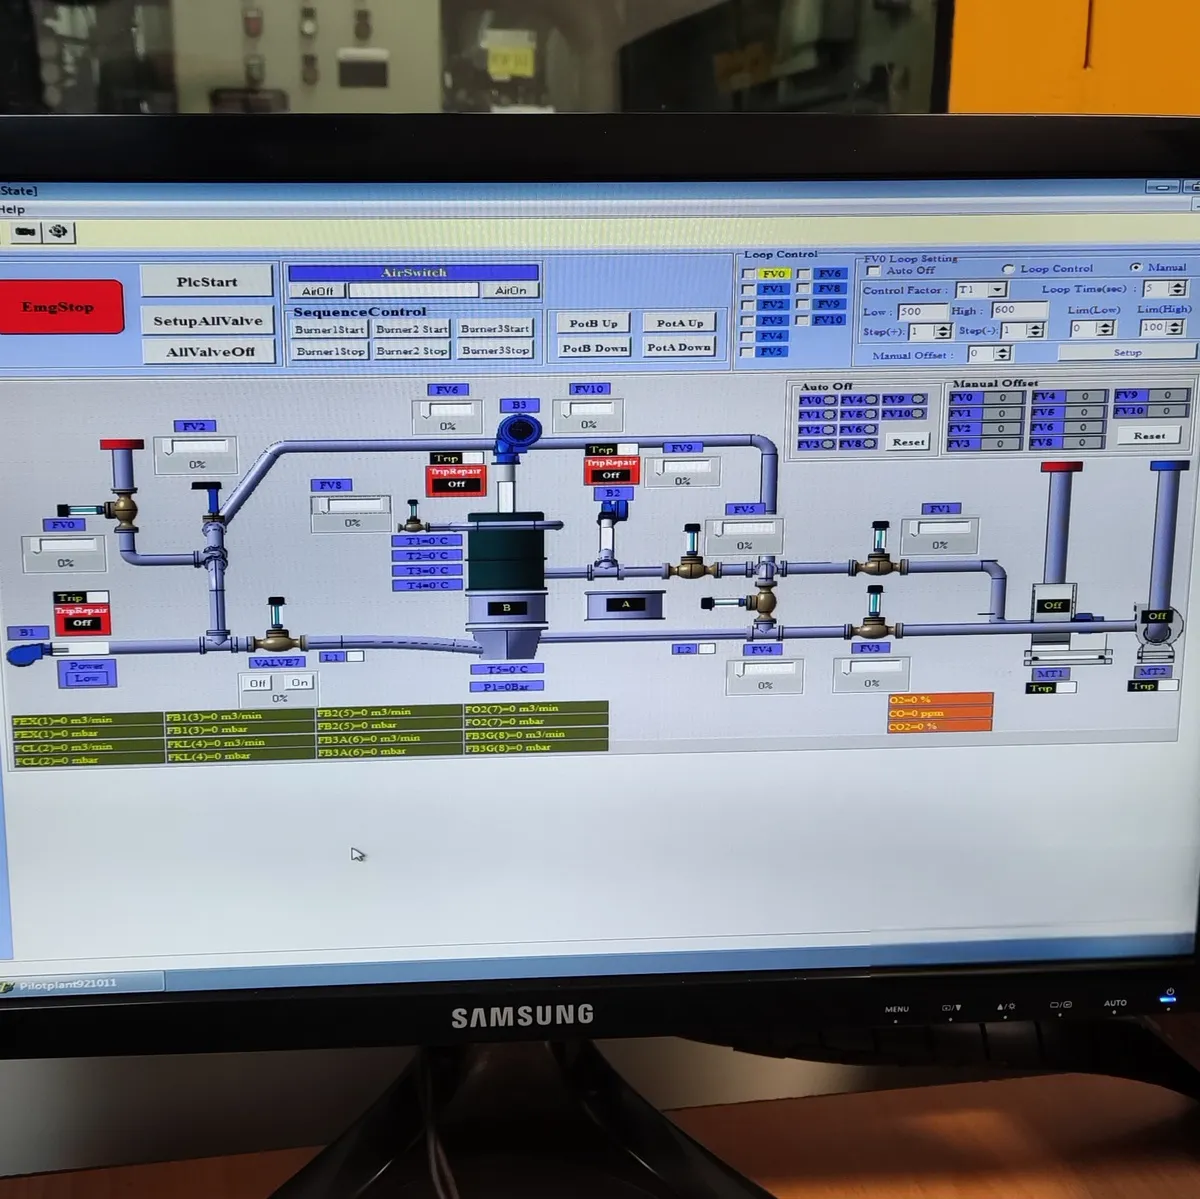Click the Burner1Start button
Screen dimensions: 1200x1199
[x=329, y=329]
